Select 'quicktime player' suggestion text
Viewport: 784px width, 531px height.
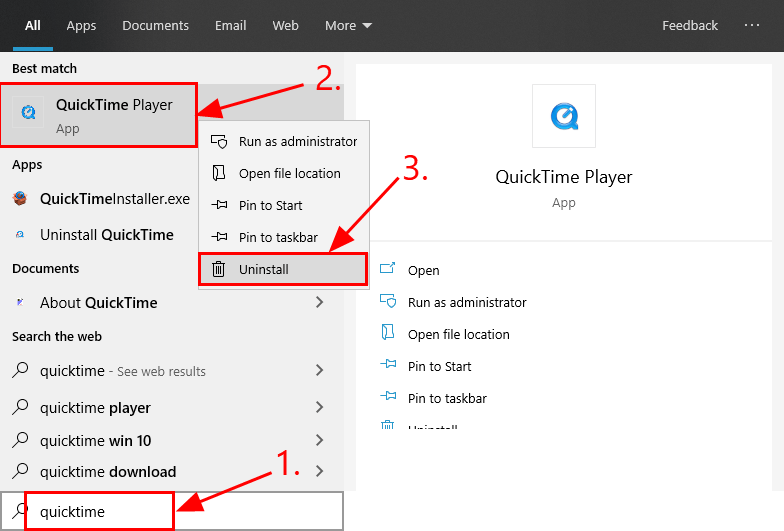95,408
